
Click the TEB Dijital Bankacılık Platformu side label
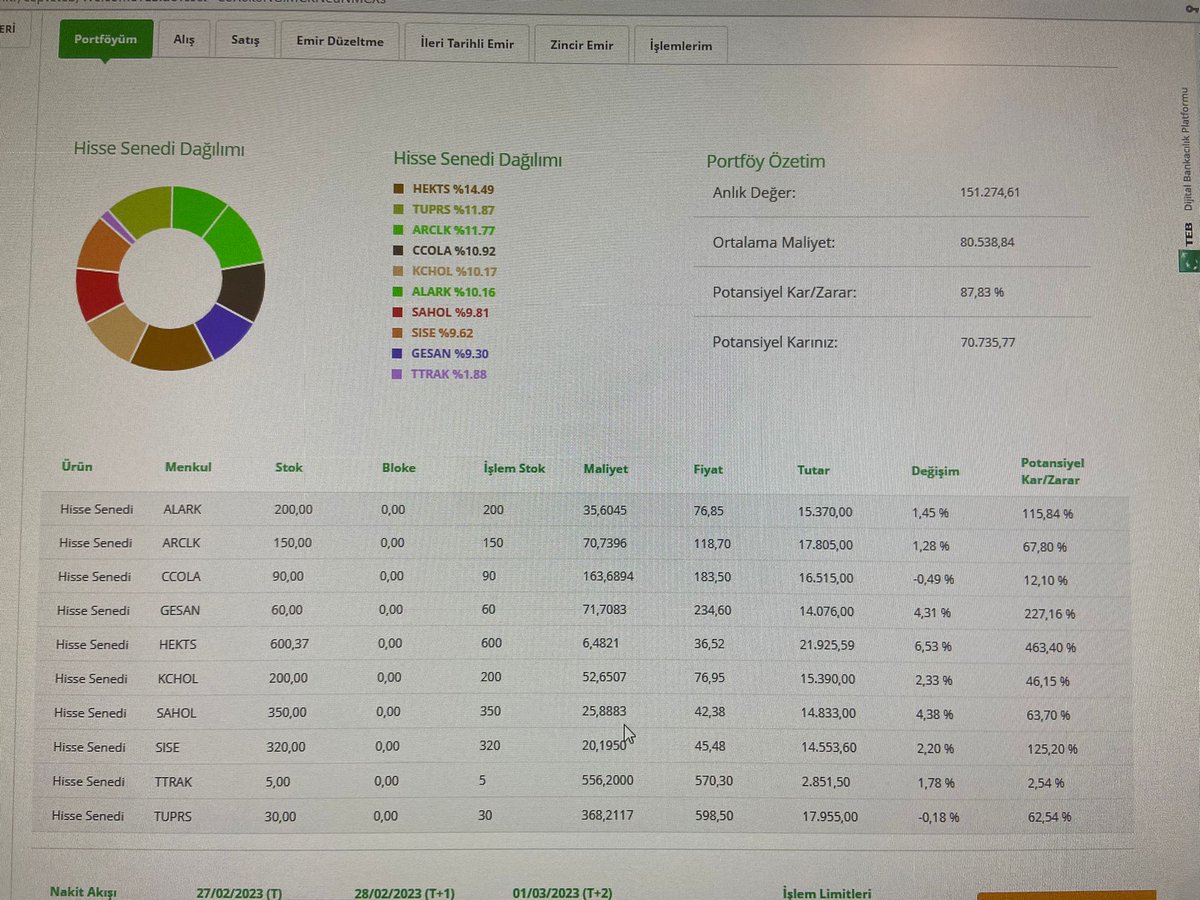(1186, 180)
